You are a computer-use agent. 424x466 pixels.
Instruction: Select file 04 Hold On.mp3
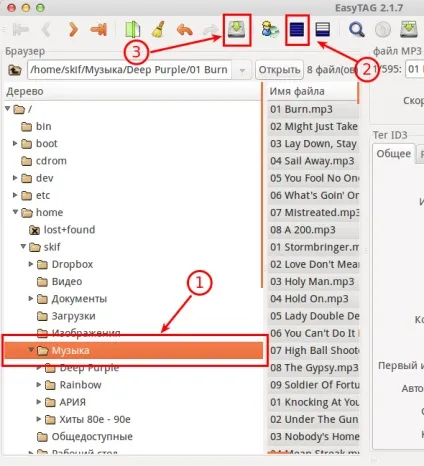coord(313,299)
